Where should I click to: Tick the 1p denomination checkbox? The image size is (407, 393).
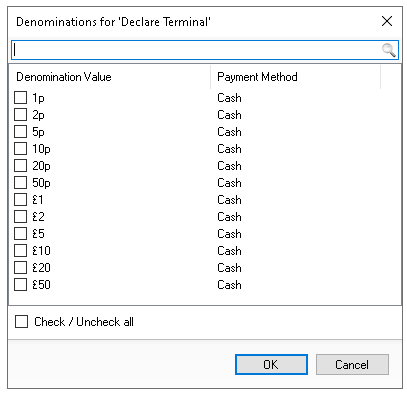(x=21, y=98)
